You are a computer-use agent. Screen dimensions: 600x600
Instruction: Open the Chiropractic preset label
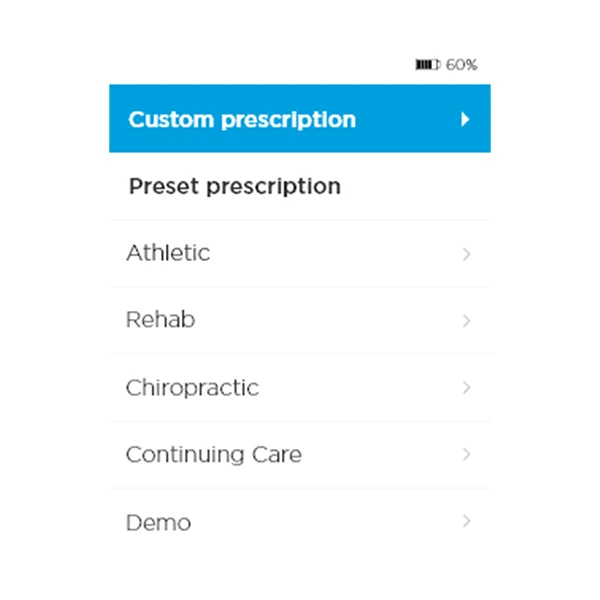click(x=192, y=388)
